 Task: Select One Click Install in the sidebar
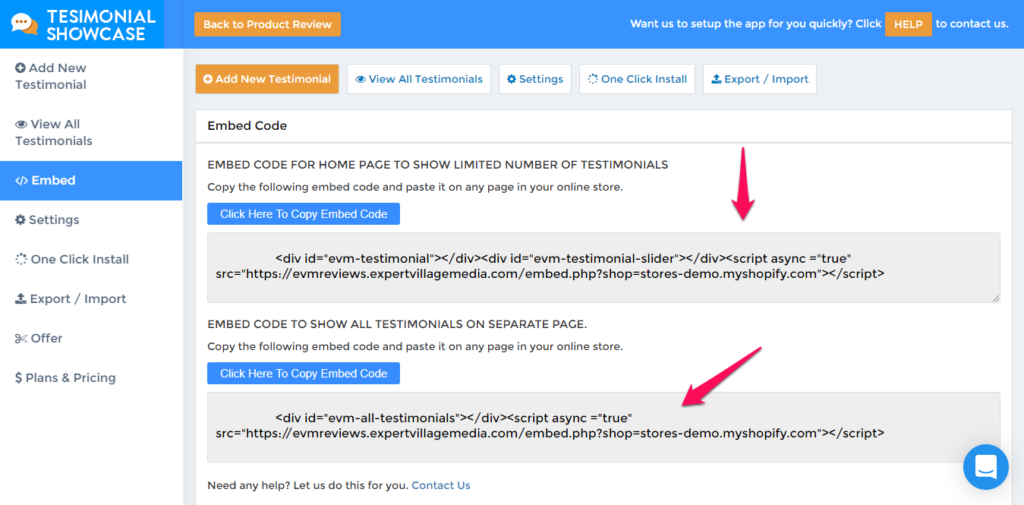pyautogui.click(x=79, y=259)
